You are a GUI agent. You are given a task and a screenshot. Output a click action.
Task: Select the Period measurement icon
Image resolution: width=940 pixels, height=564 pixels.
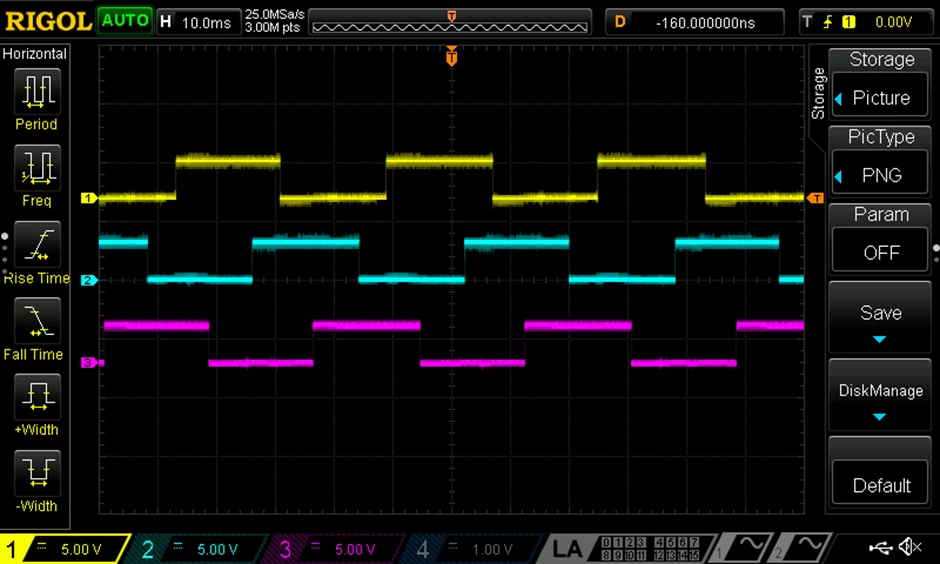37,92
